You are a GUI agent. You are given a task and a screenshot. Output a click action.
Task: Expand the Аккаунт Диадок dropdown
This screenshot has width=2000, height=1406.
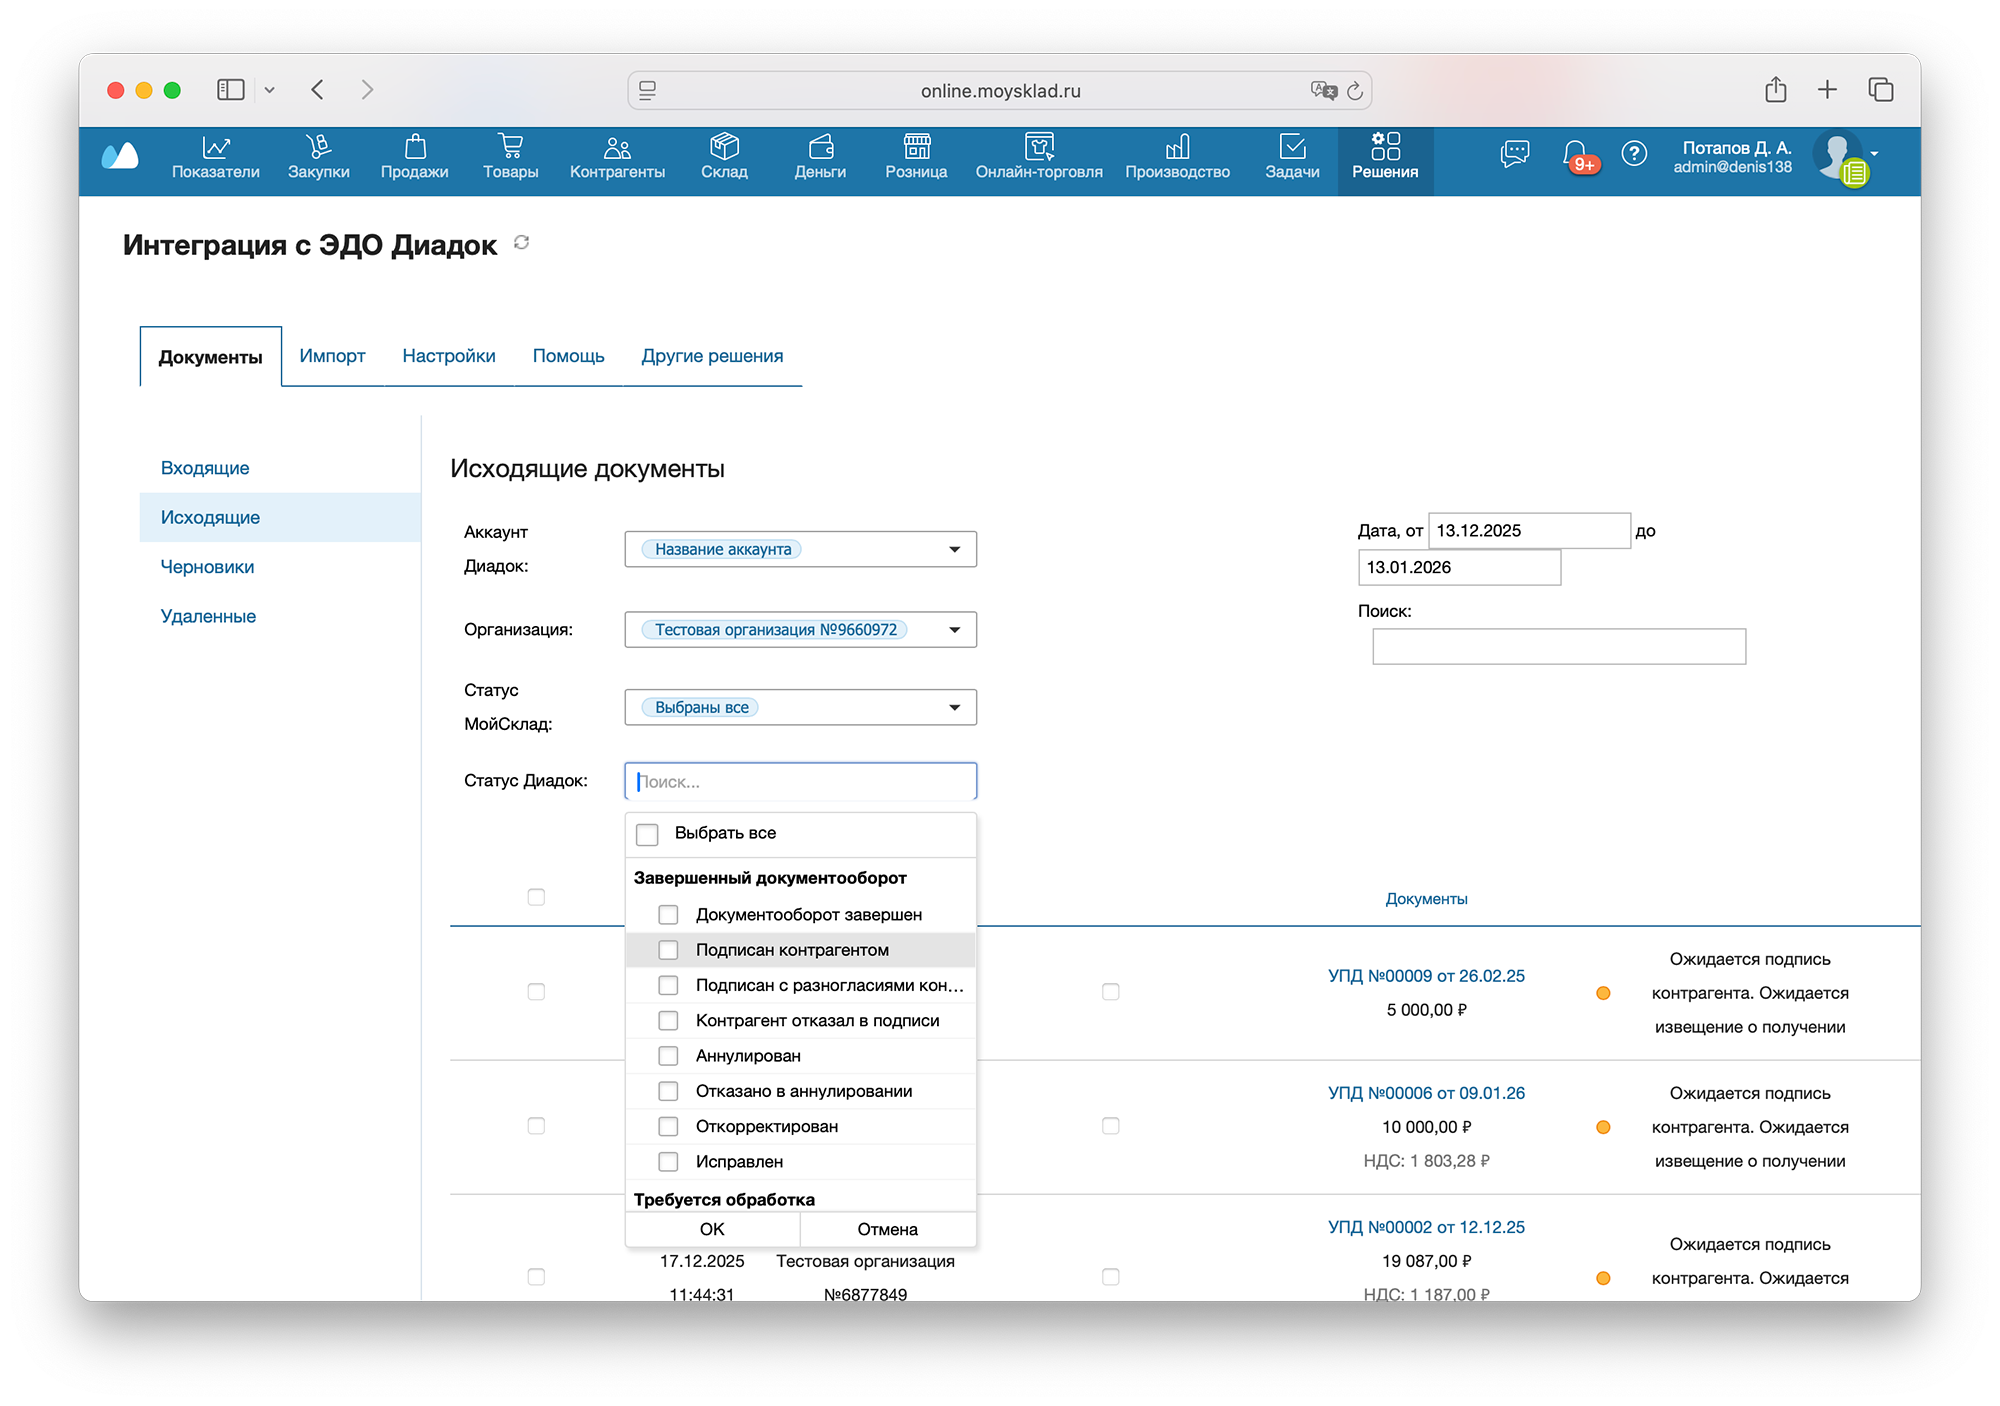[x=954, y=549]
